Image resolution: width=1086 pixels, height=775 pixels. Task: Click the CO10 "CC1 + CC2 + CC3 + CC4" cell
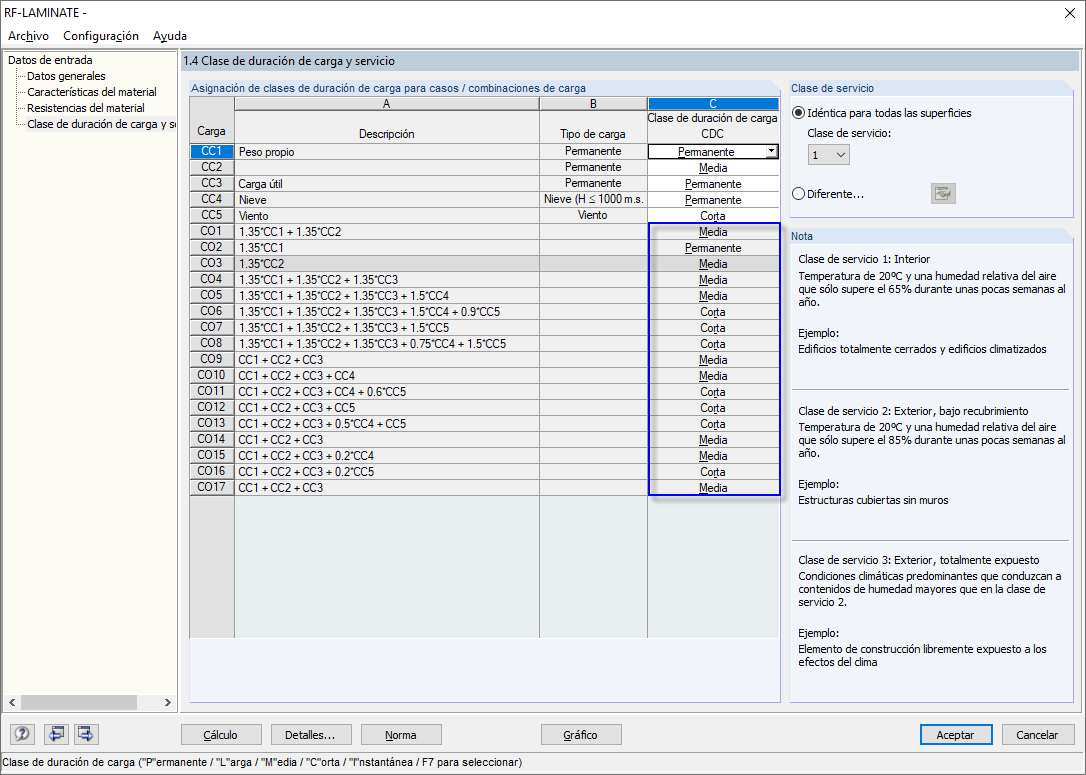click(x=386, y=375)
